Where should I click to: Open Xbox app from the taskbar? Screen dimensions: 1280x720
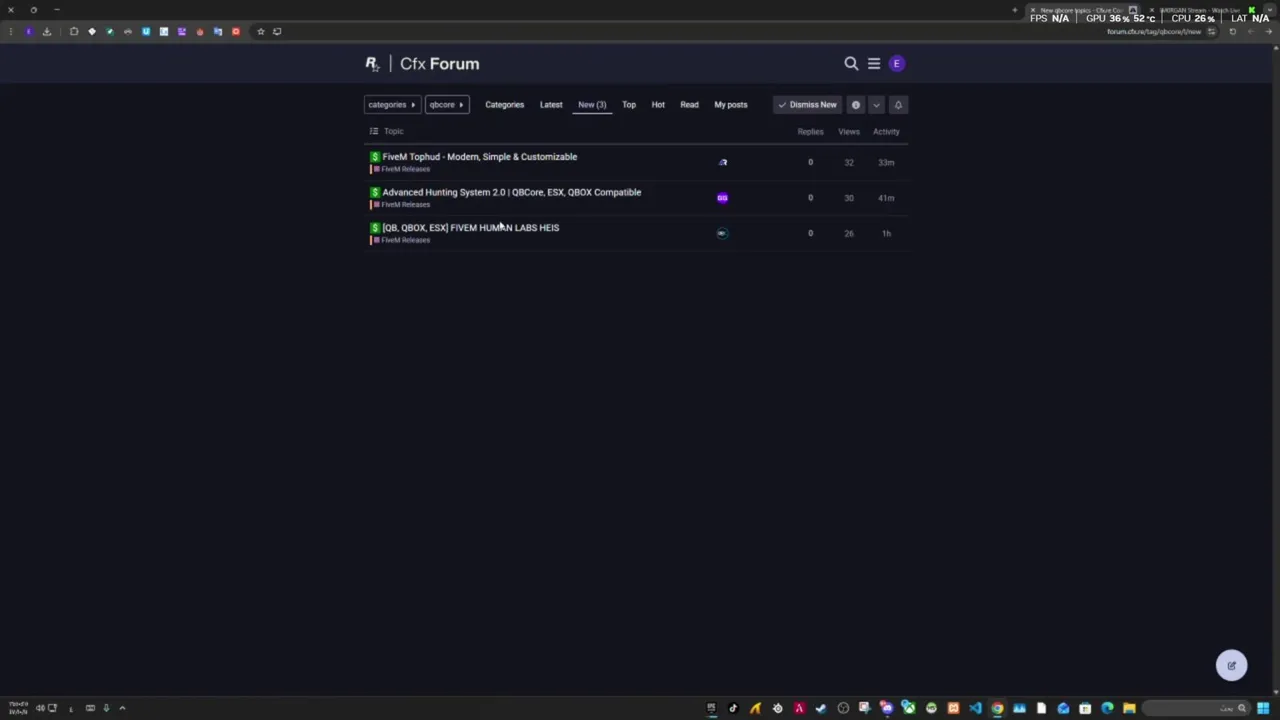pos(909,709)
